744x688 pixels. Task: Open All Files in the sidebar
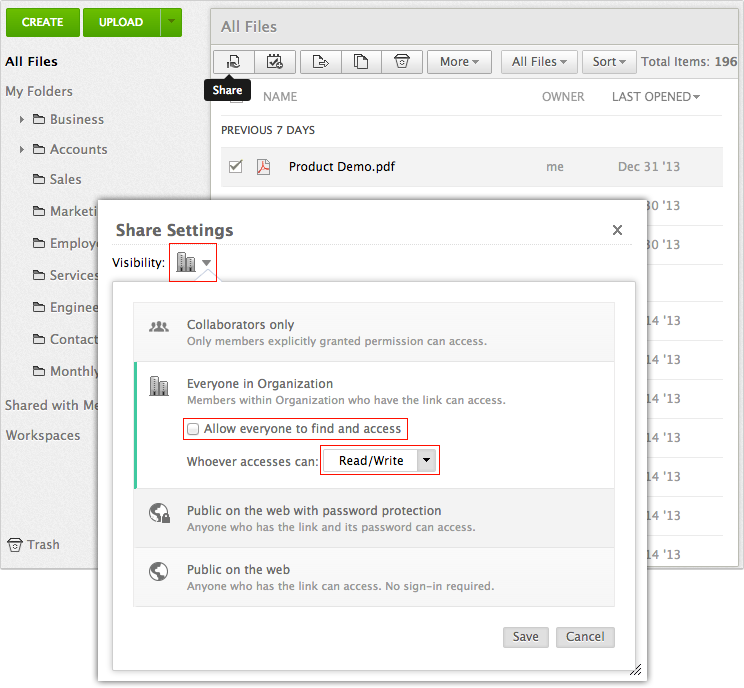tap(31, 62)
